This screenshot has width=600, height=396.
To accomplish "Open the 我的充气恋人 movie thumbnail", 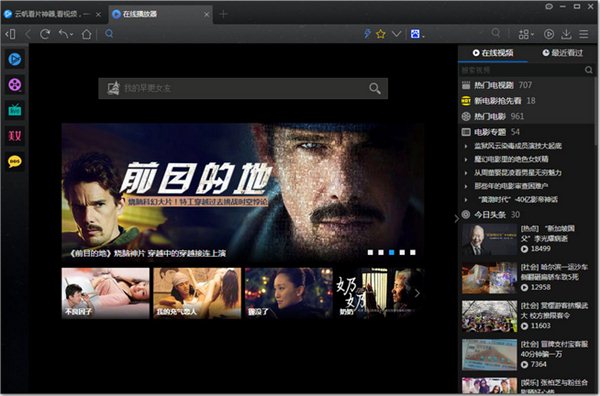I will 197,293.
